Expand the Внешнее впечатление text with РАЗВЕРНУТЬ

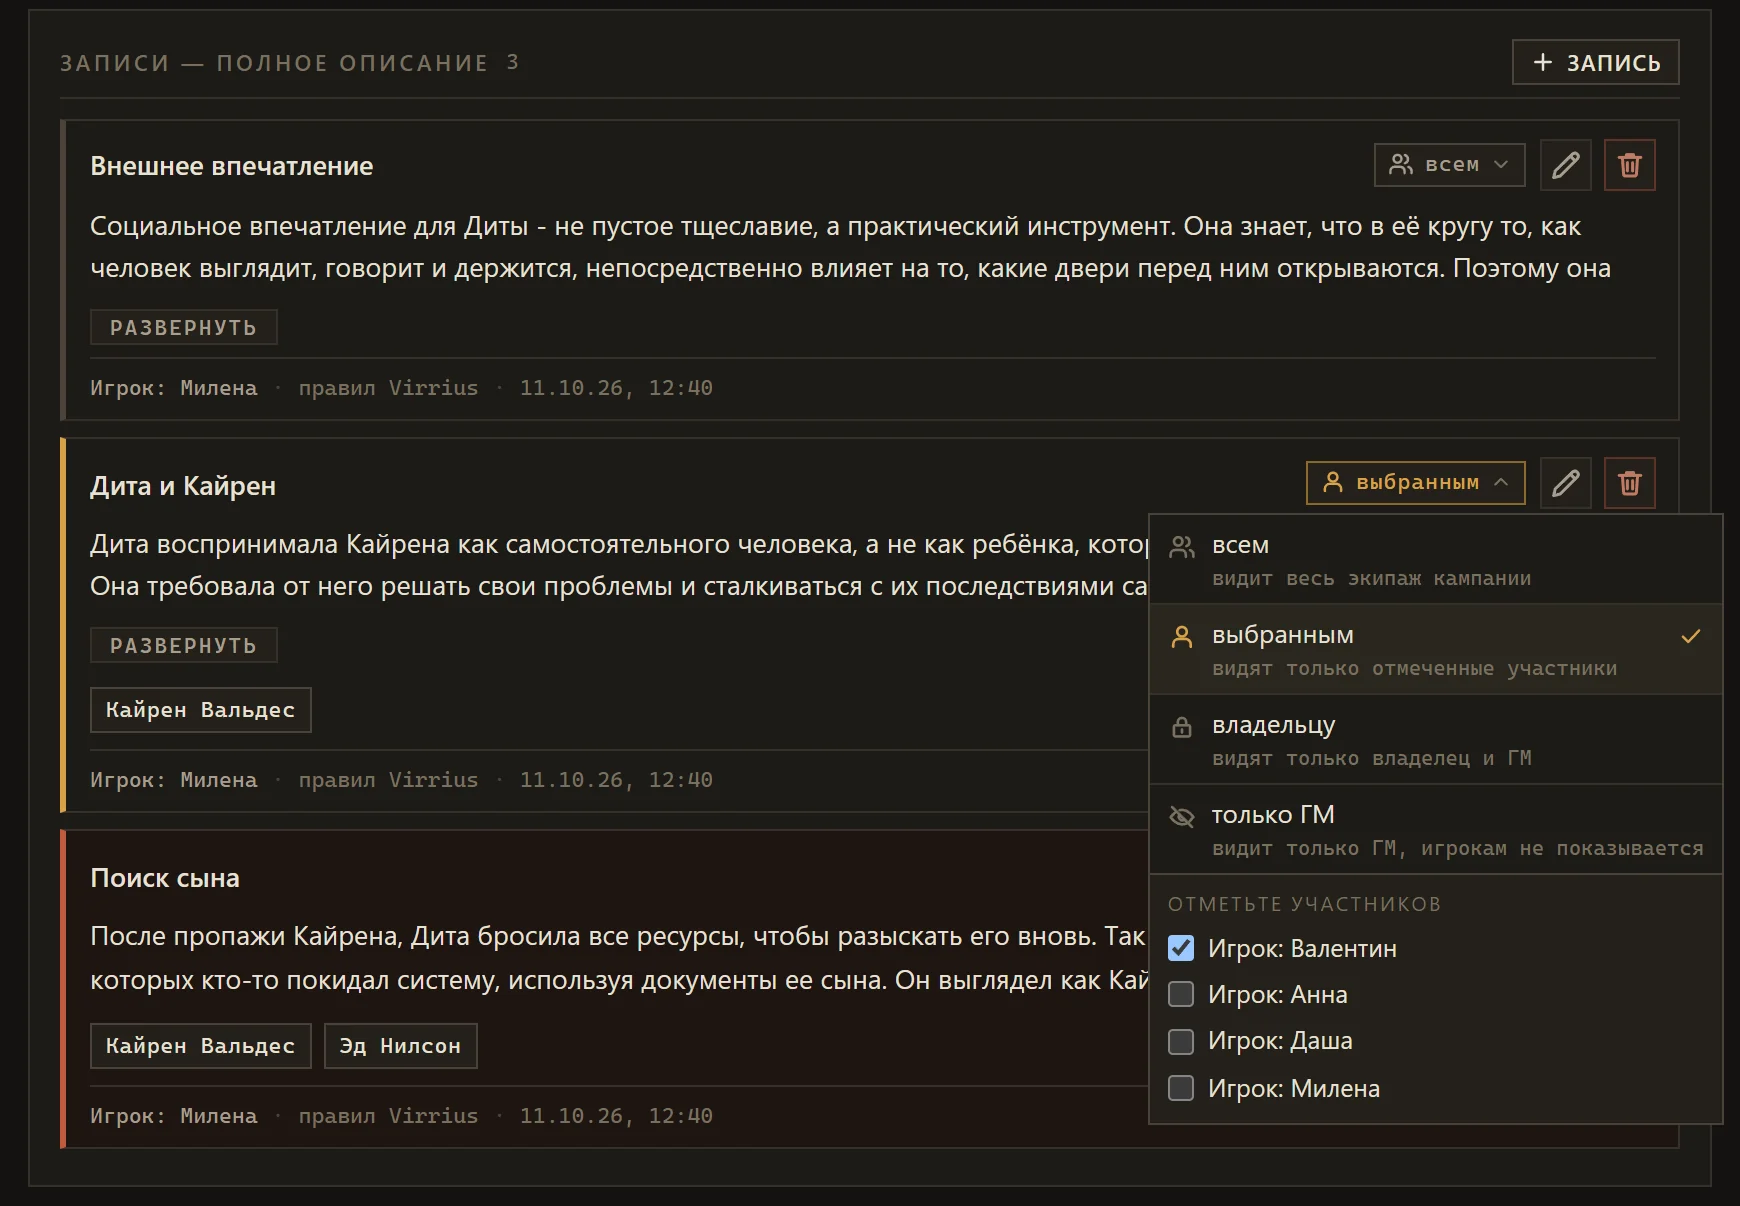(183, 327)
